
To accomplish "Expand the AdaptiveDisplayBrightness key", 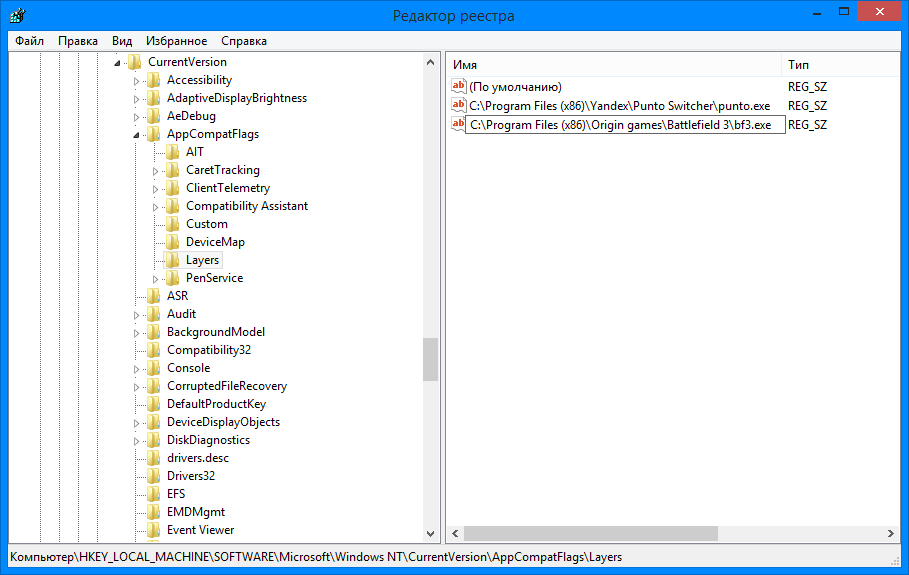I will click(136, 99).
